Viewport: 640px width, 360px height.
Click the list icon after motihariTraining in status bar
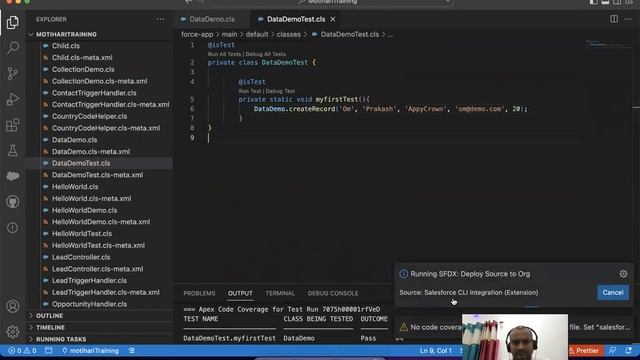[131, 351]
